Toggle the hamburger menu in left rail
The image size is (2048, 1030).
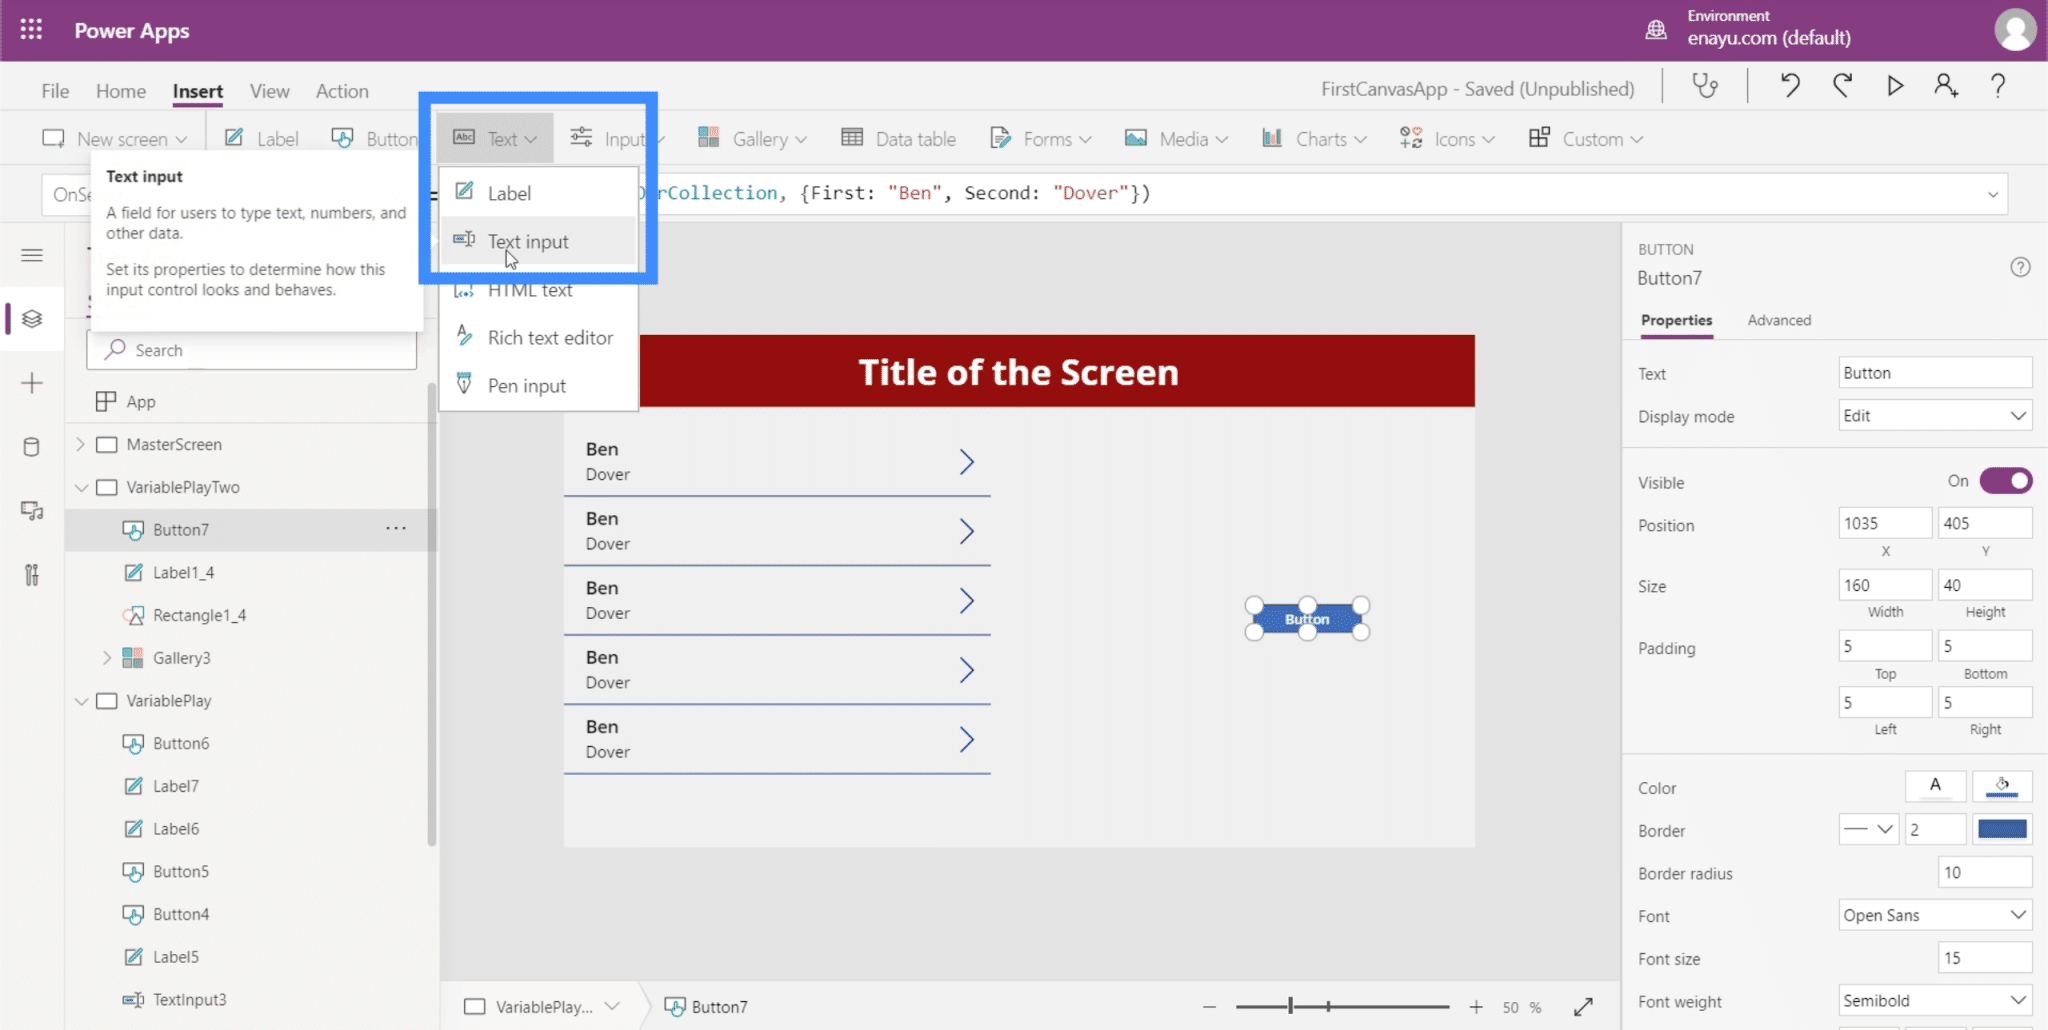[32, 255]
